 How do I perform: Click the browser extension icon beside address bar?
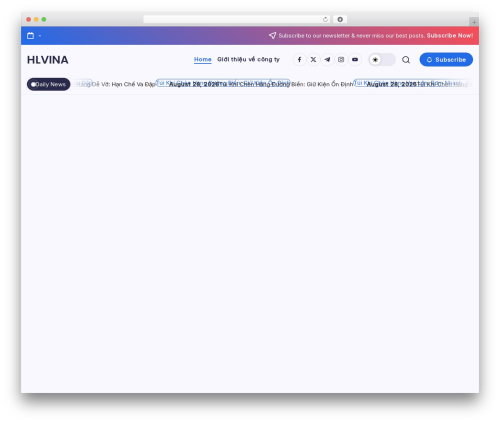[340, 19]
